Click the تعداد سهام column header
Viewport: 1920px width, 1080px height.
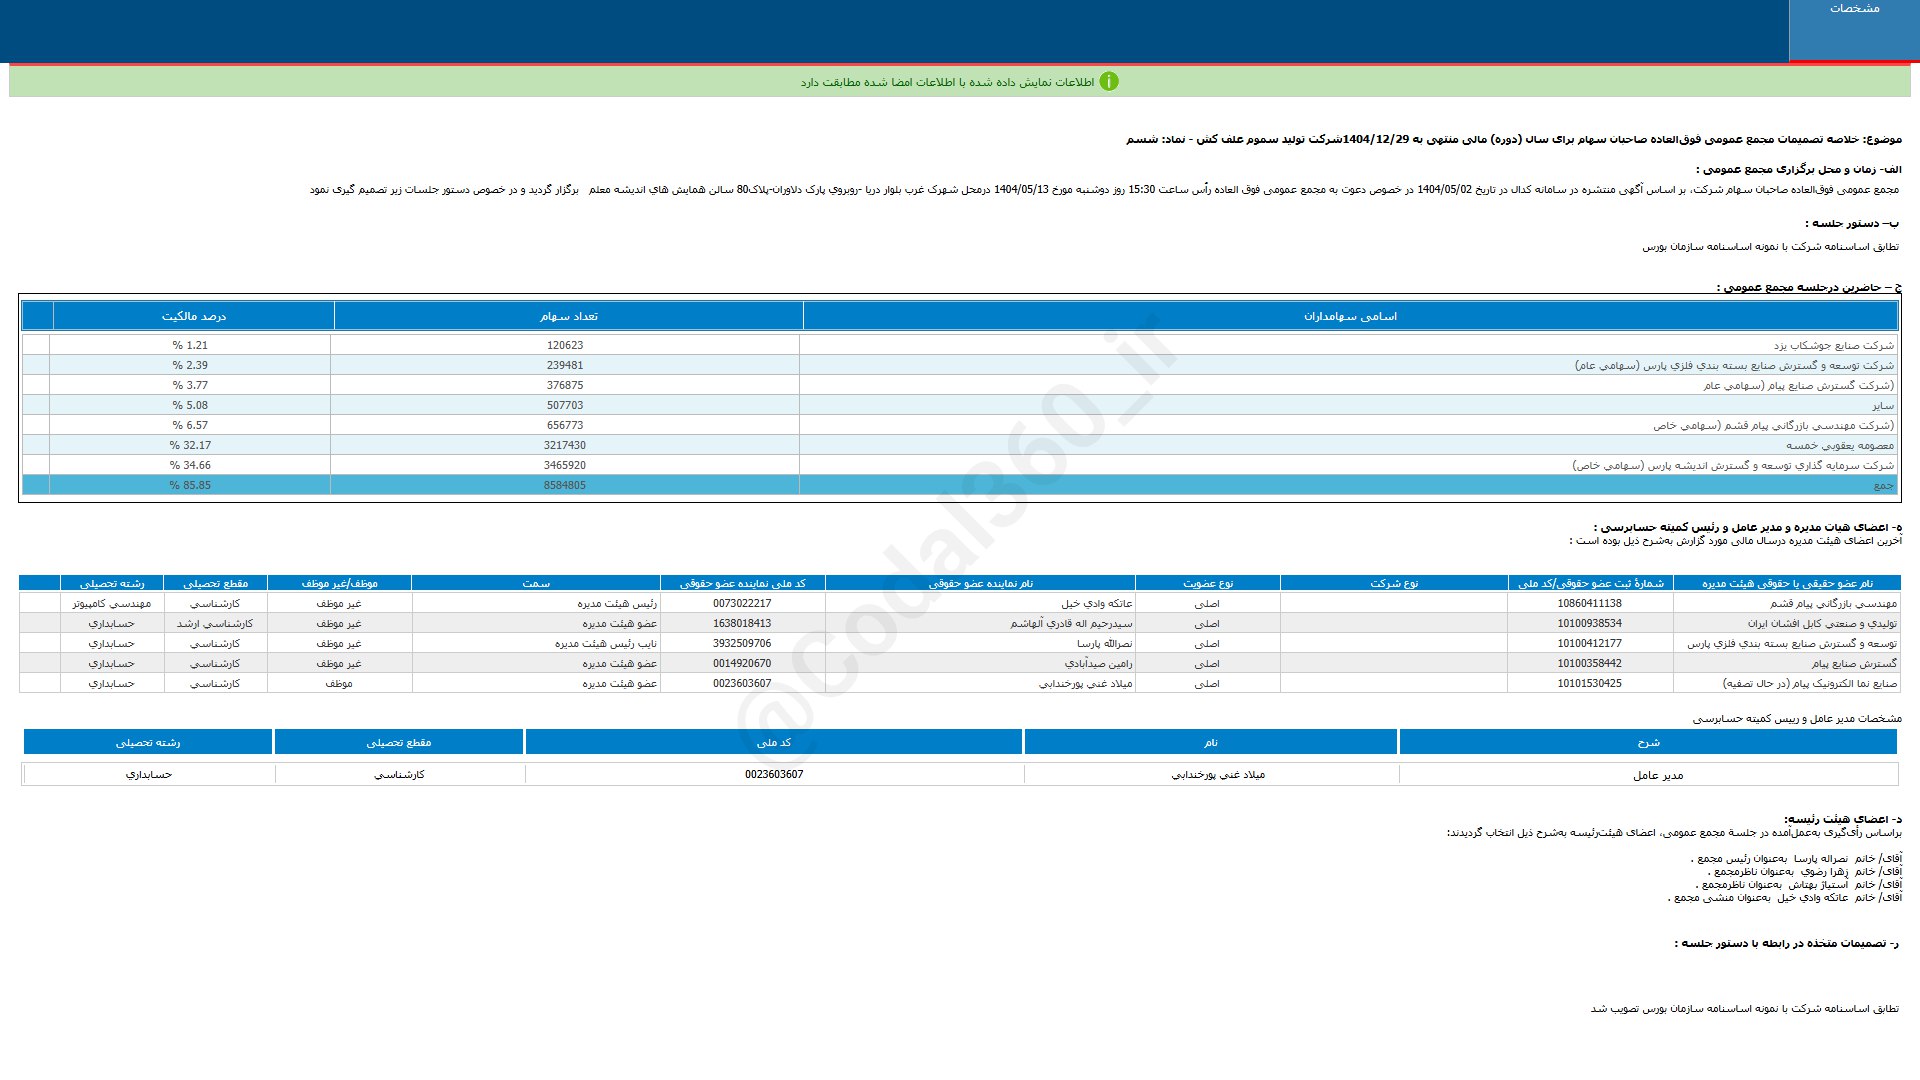coord(569,316)
